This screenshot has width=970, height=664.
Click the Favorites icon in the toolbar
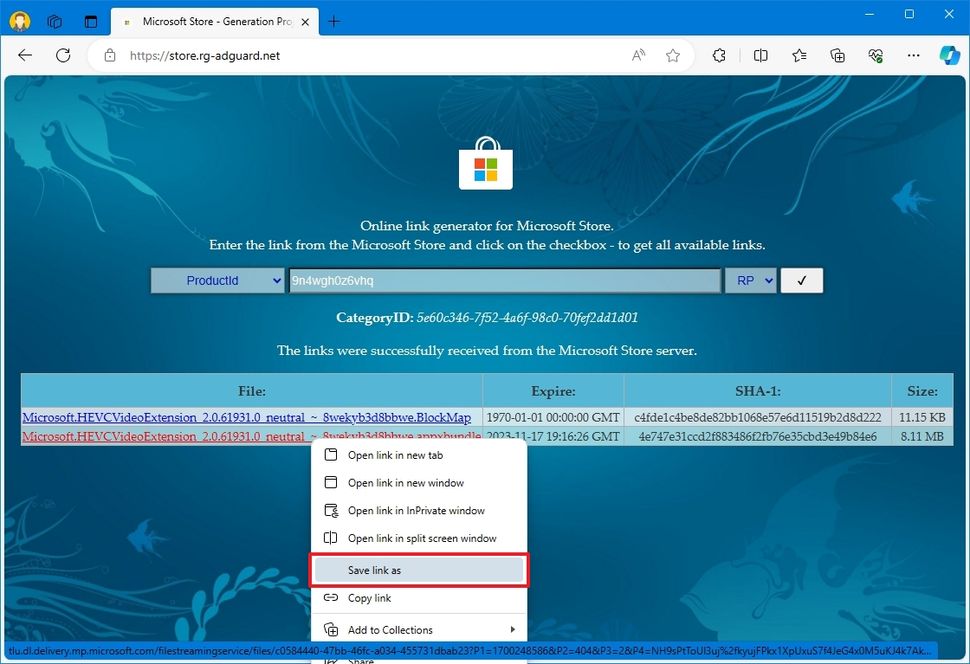pyautogui.click(x=799, y=55)
